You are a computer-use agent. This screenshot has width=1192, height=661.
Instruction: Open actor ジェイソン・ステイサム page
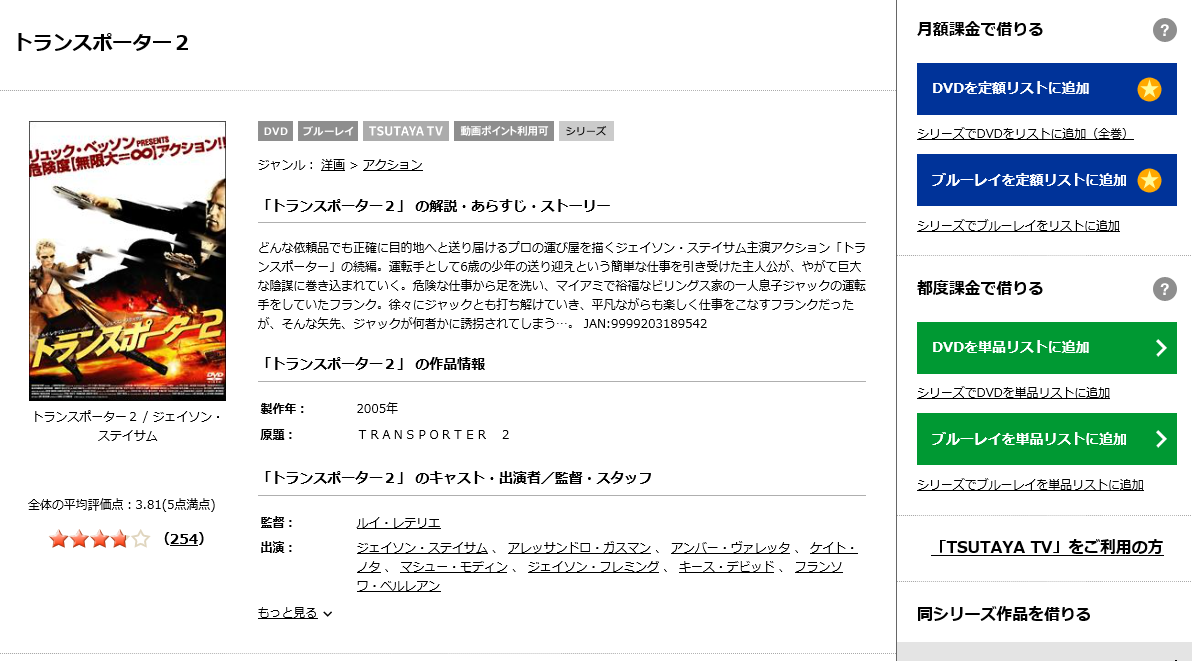click(x=422, y=548)
